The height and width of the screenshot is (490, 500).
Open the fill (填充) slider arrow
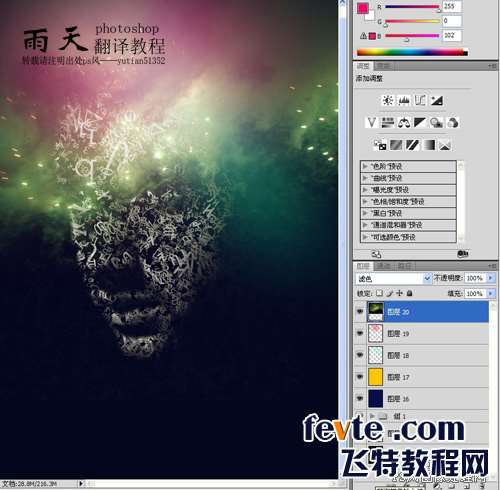(491, 293)
